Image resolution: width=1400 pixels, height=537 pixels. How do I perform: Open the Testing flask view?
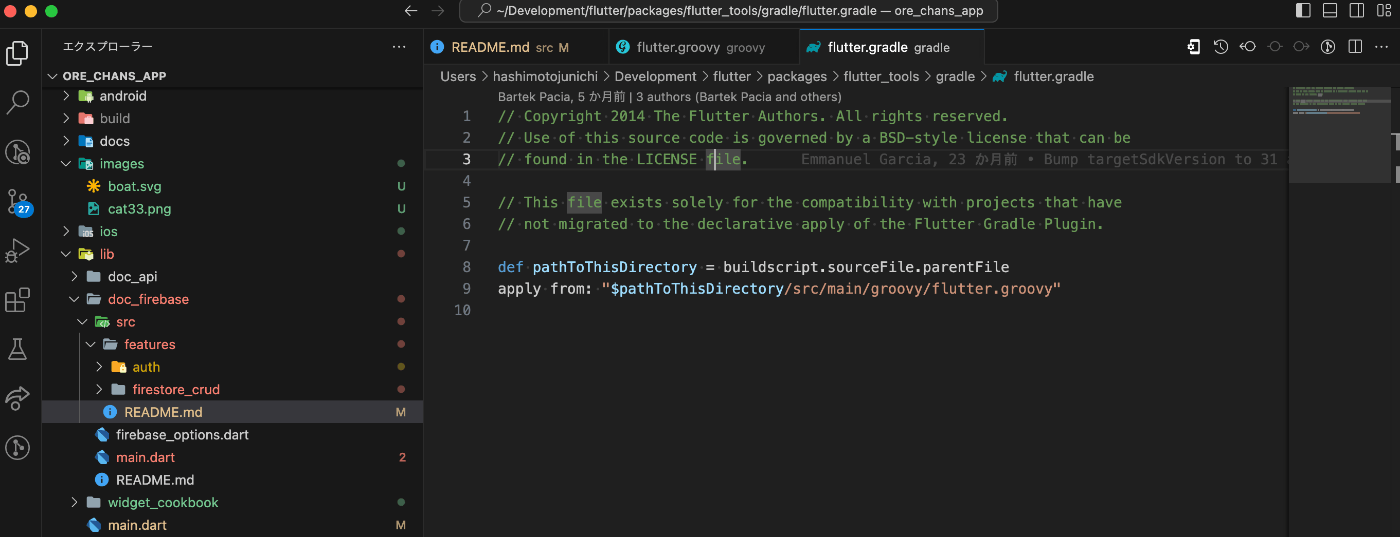click(18, 349)
